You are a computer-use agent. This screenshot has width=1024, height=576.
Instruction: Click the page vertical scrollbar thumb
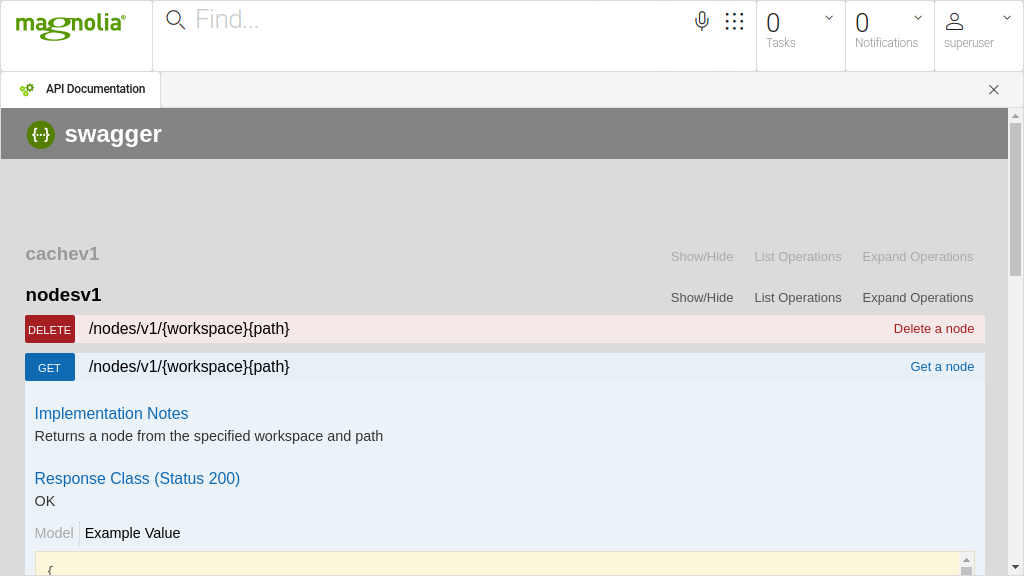(1015, 200)
